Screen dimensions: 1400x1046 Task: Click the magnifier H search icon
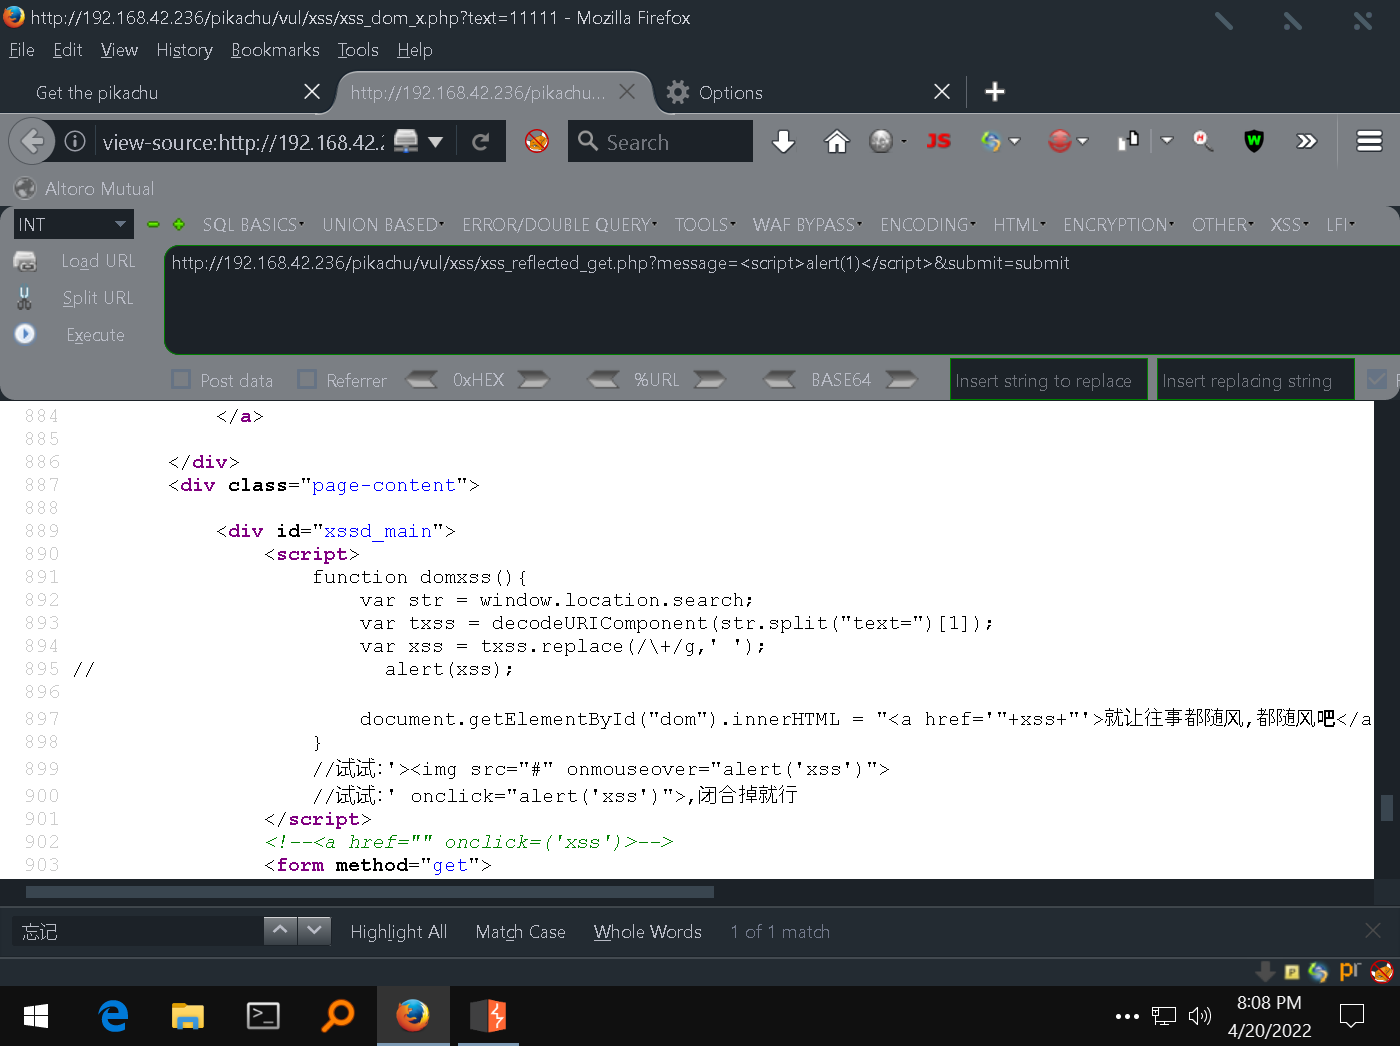pyautogui.click(x=1203, y=141)
